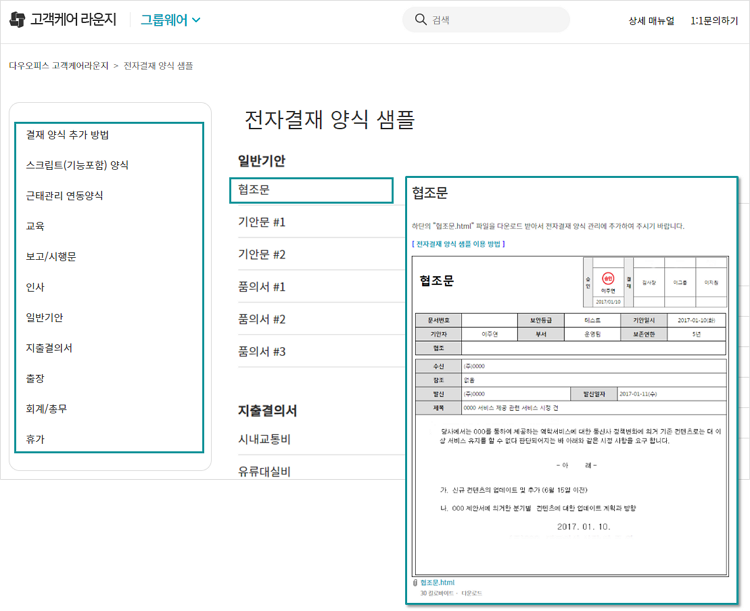Go to 다우오피스 고객케어라운지 breadcrumb
This screenshot has width=750, height=611.
58,66
